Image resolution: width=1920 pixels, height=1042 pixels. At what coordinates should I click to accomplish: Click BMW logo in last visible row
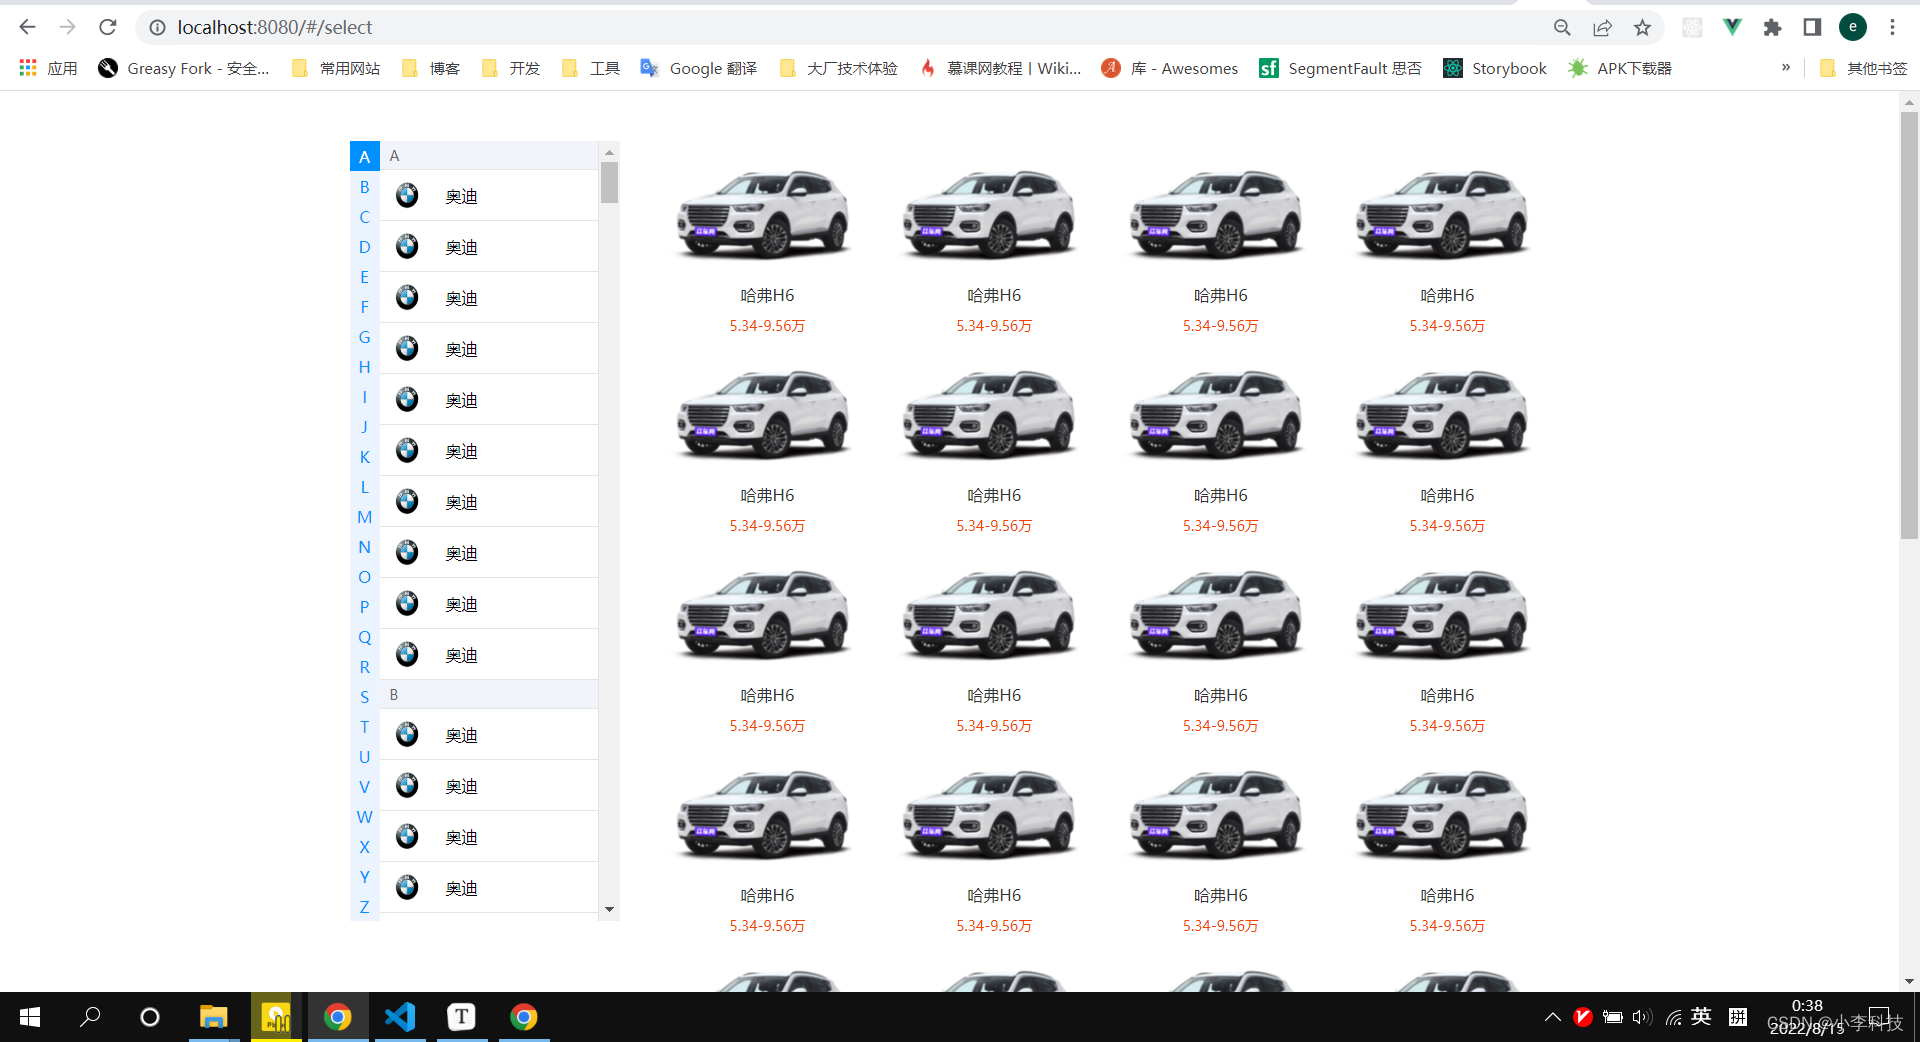tap(407, 887)
